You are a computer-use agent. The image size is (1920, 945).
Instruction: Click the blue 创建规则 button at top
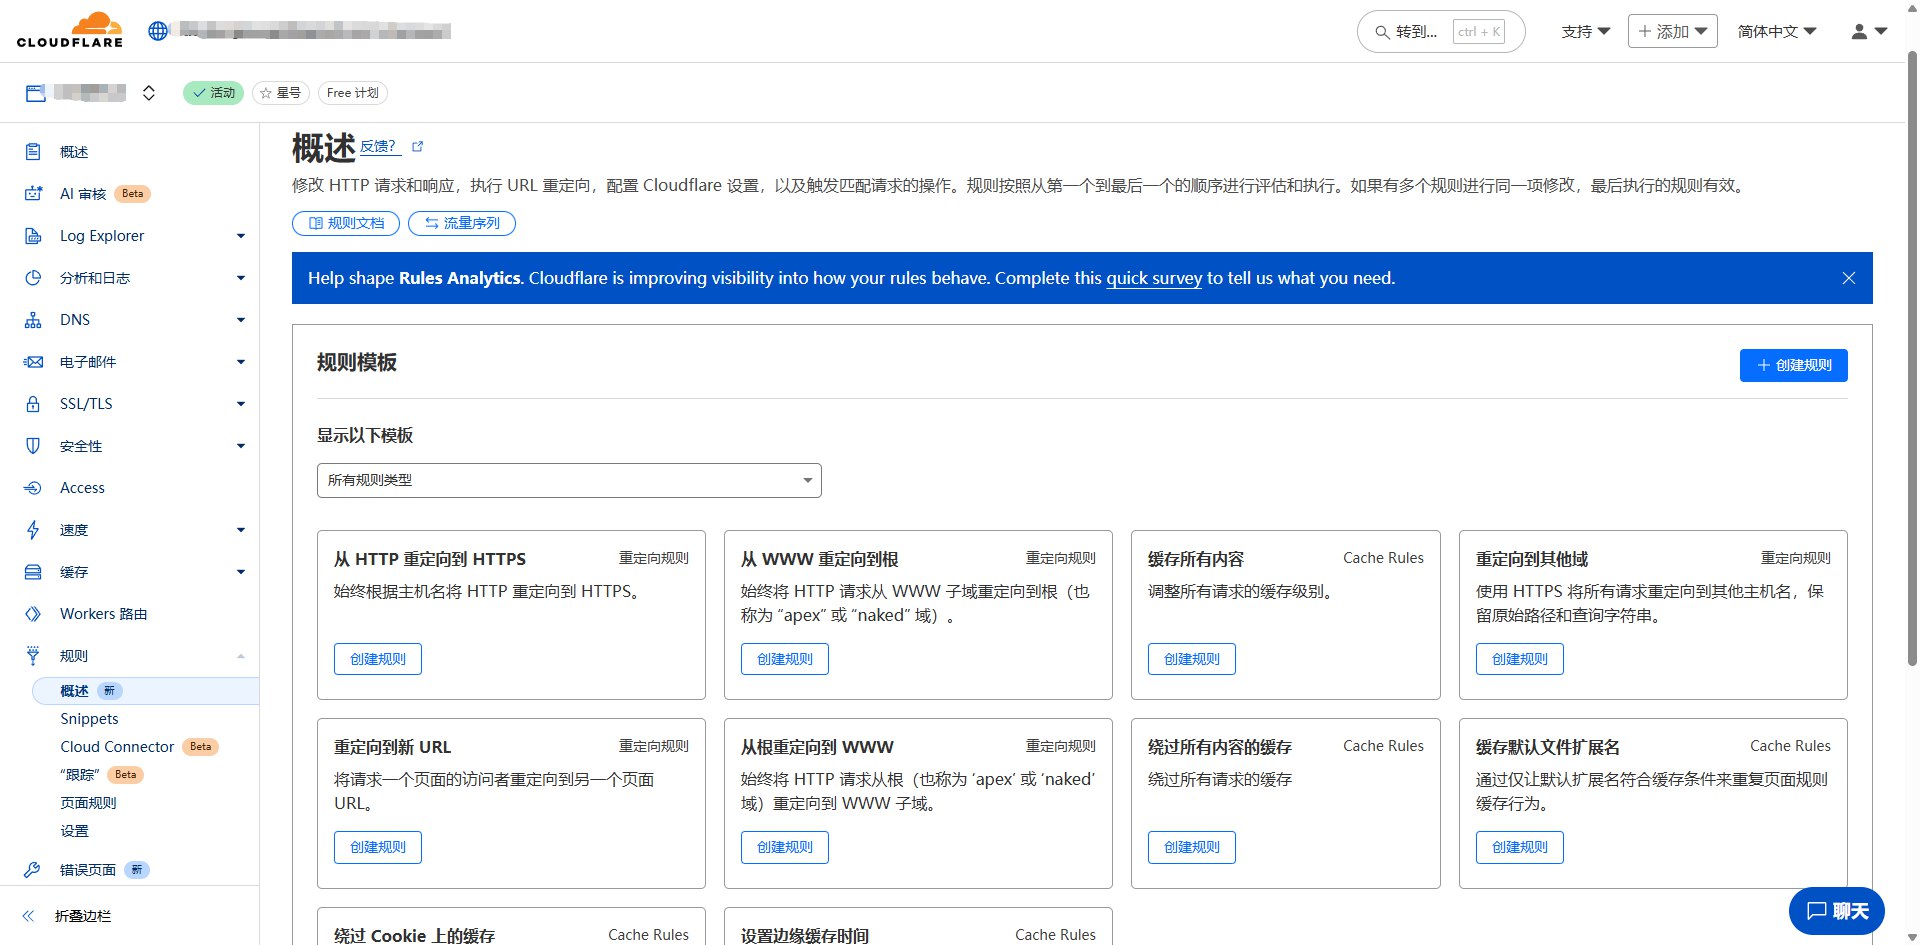click(x=1793, y=365)
